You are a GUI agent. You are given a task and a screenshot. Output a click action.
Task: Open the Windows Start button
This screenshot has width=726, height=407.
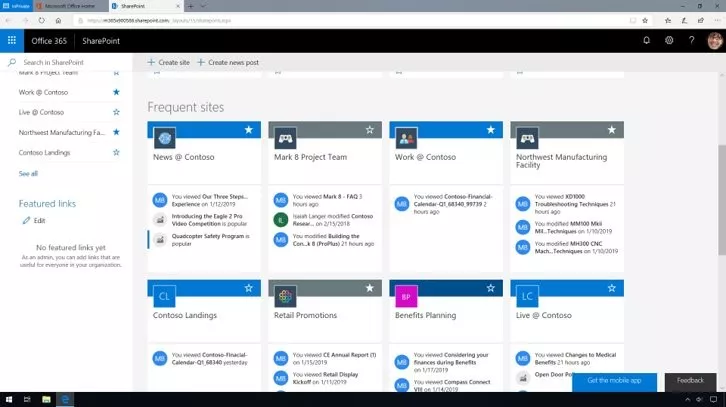click(x=9, y=399)
